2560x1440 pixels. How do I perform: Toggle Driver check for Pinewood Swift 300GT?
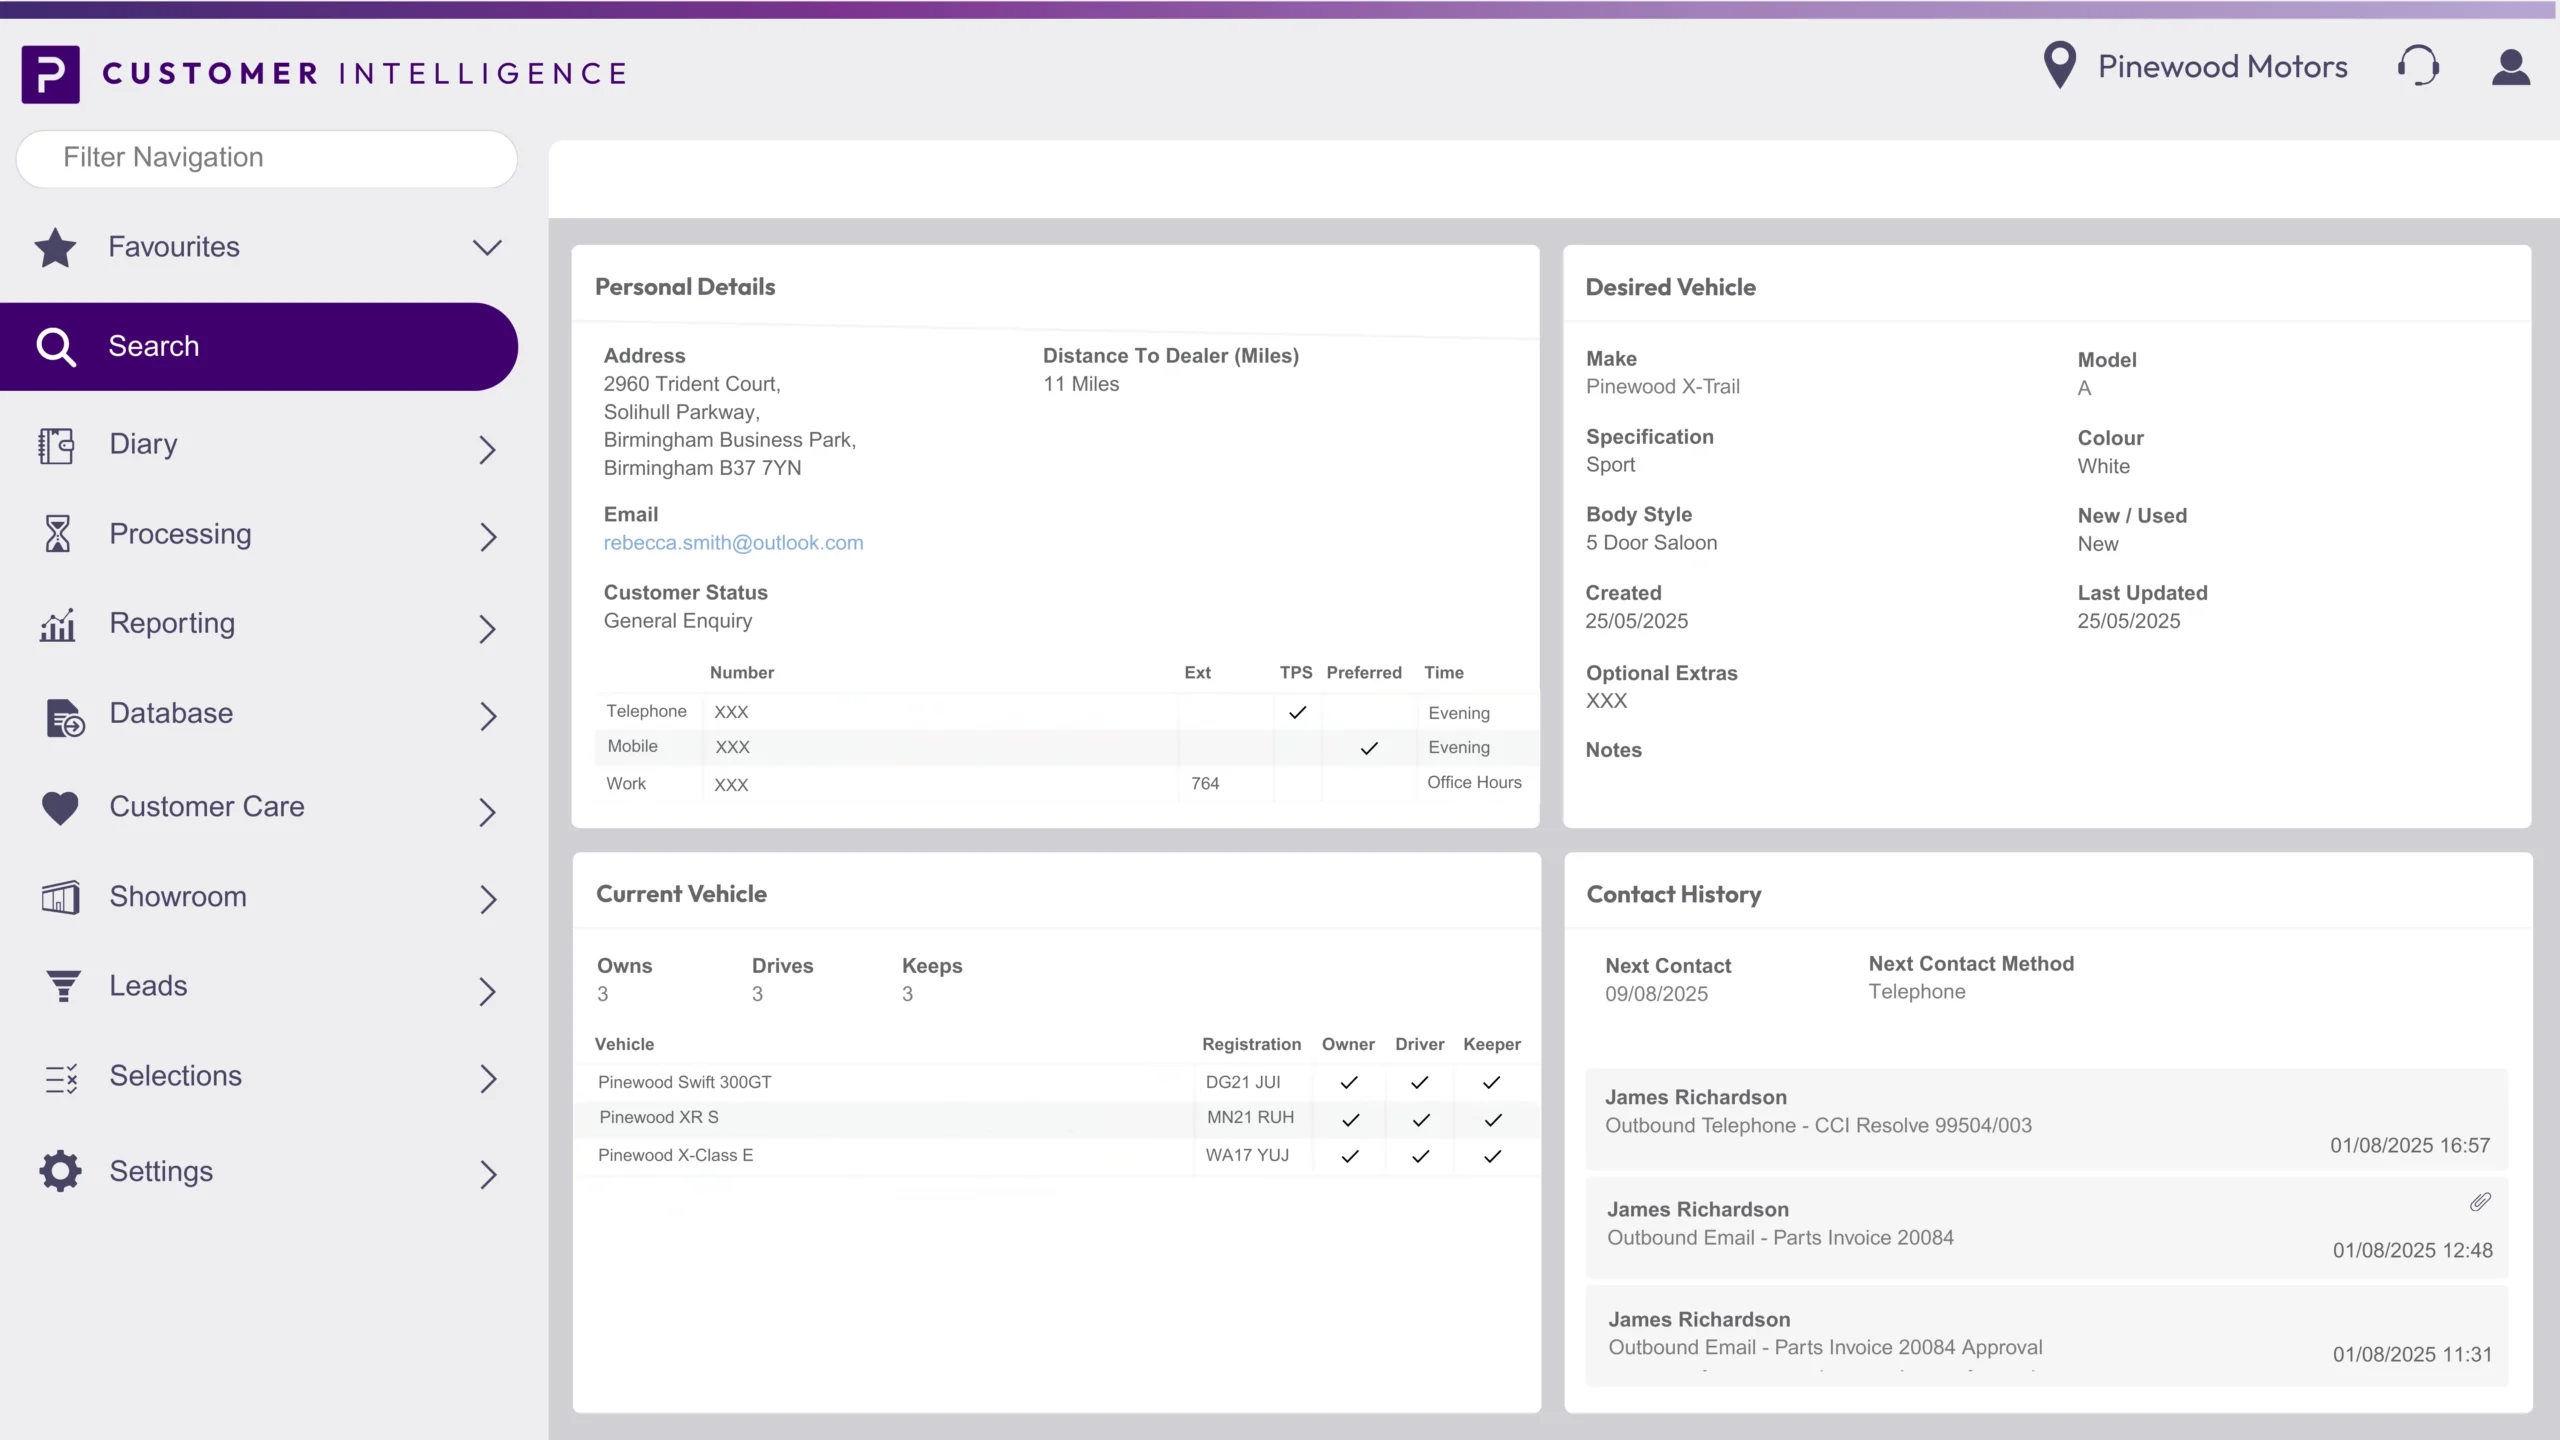coord(1419,1082)
